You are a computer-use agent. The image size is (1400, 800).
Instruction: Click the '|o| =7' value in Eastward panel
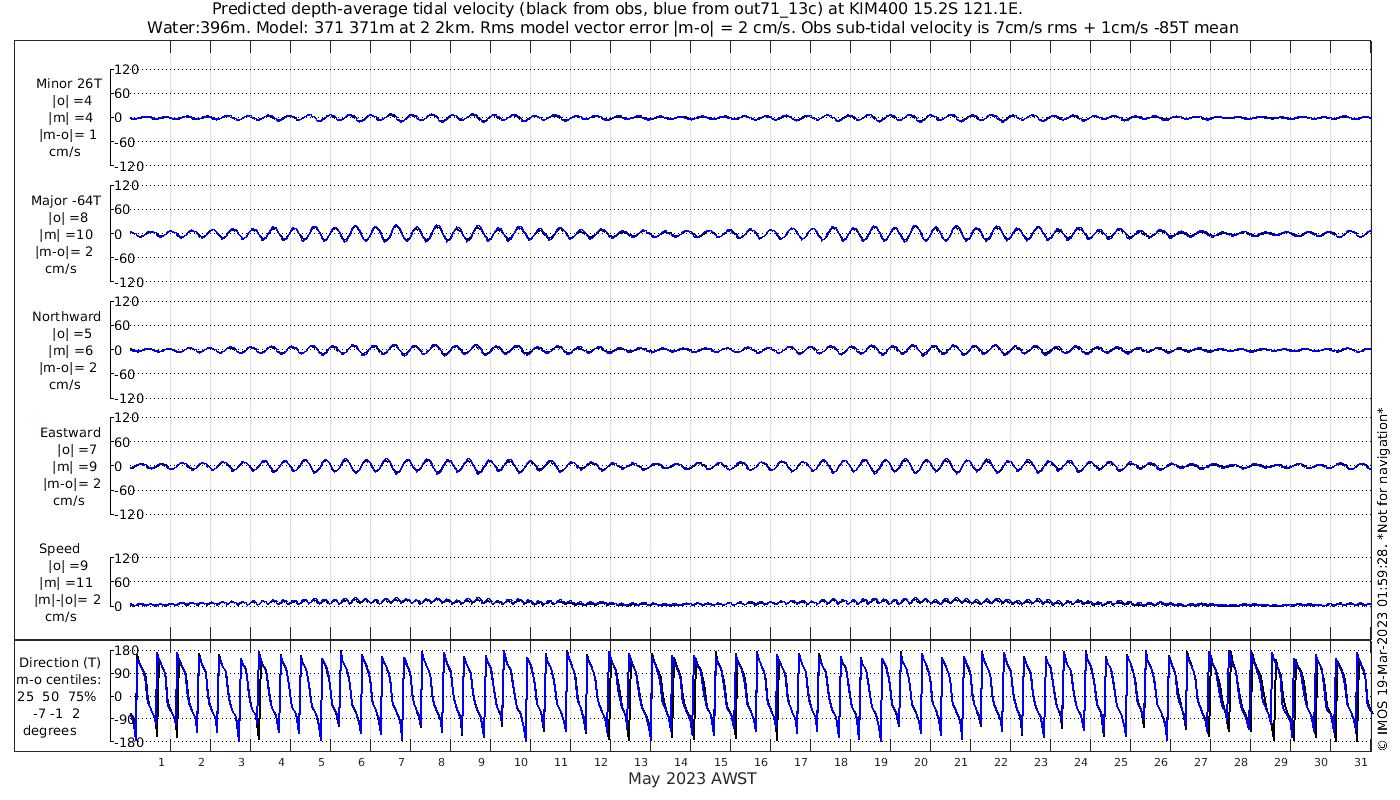click(x=77, y=450)
